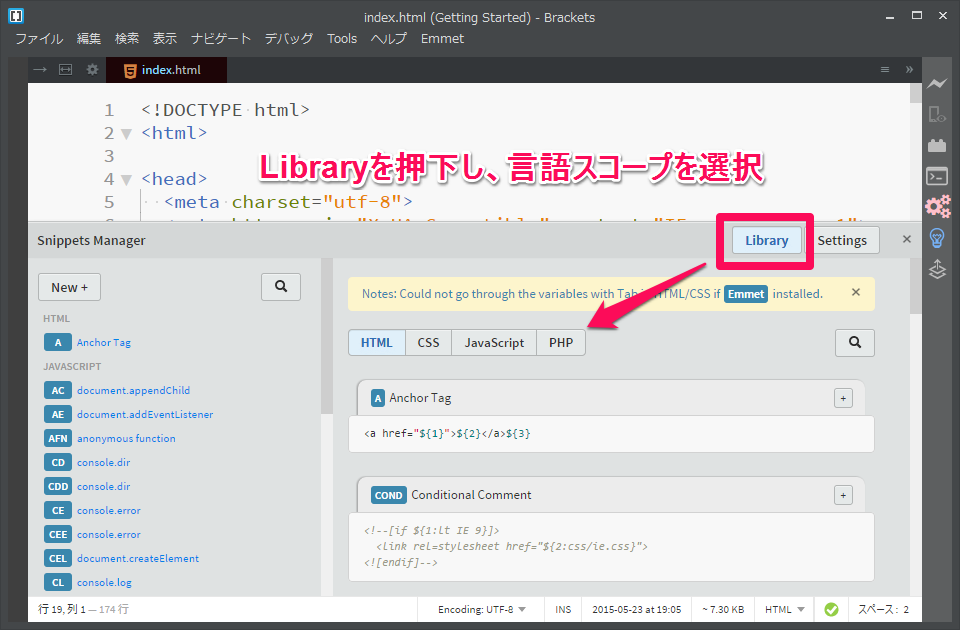Open document.addEventListener snippet
960x630 pixels.
coord(145,414)
